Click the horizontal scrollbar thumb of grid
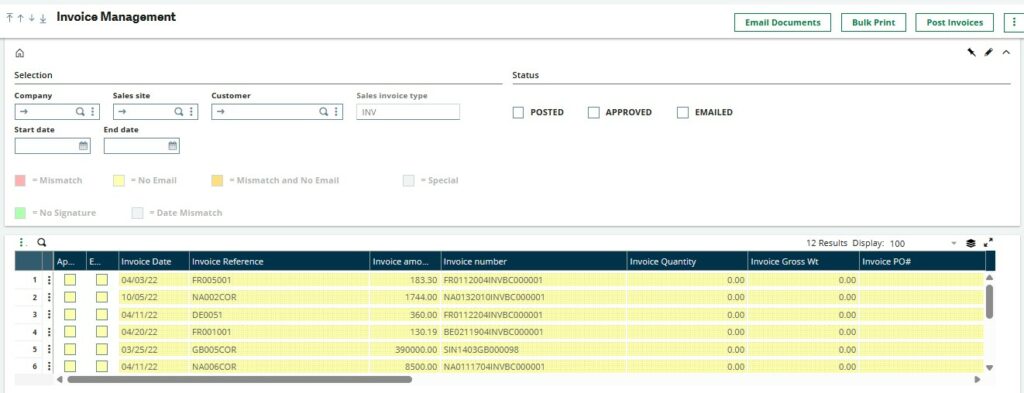 pos(239,379)
